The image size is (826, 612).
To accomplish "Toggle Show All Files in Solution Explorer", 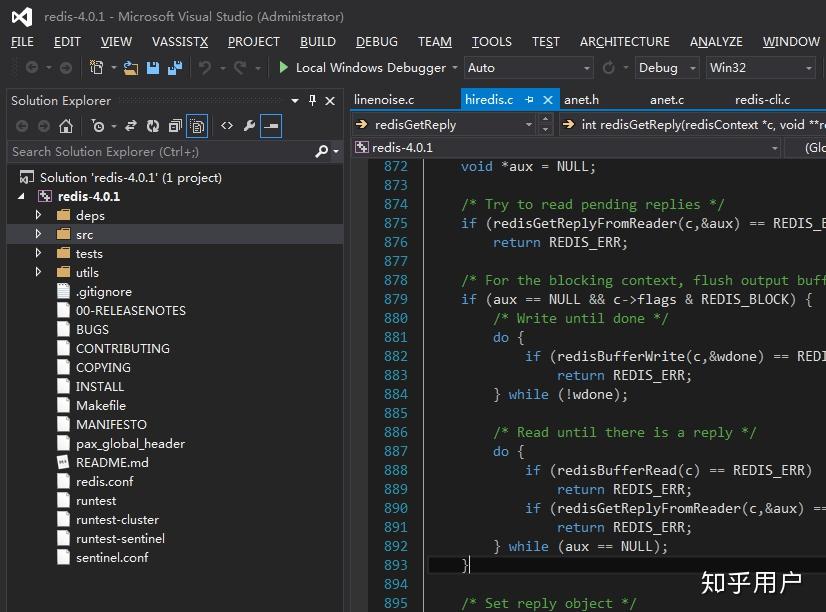I will click(x=198, y=126).
